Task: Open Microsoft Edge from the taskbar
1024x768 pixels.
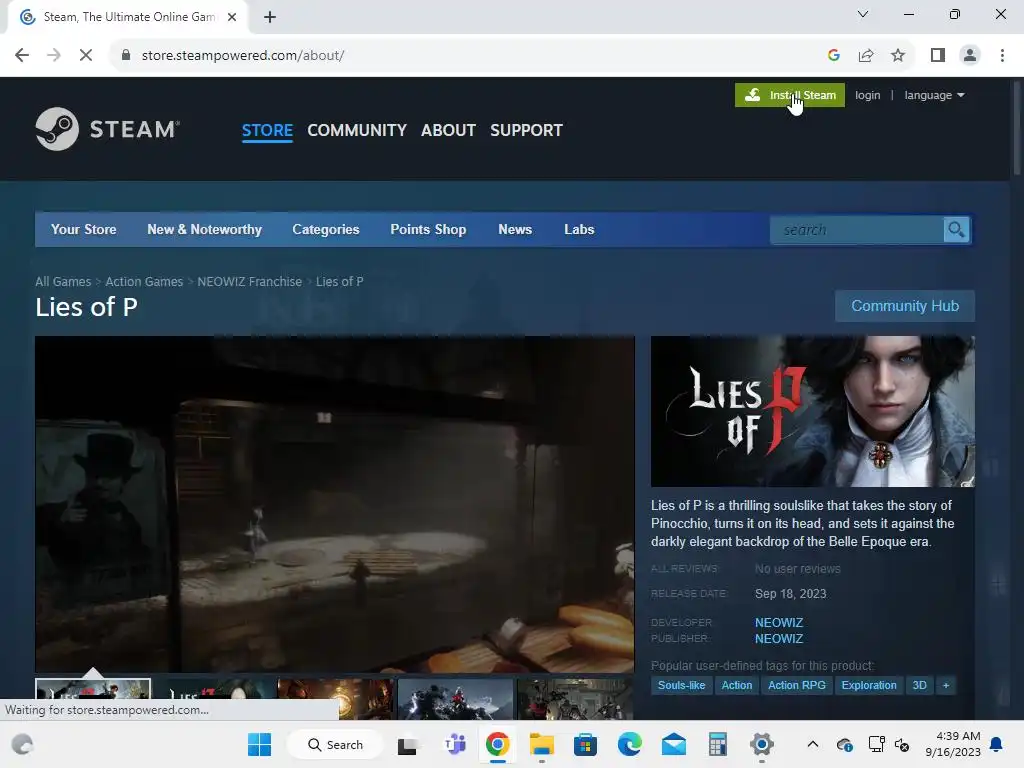Action: point(630,744)
